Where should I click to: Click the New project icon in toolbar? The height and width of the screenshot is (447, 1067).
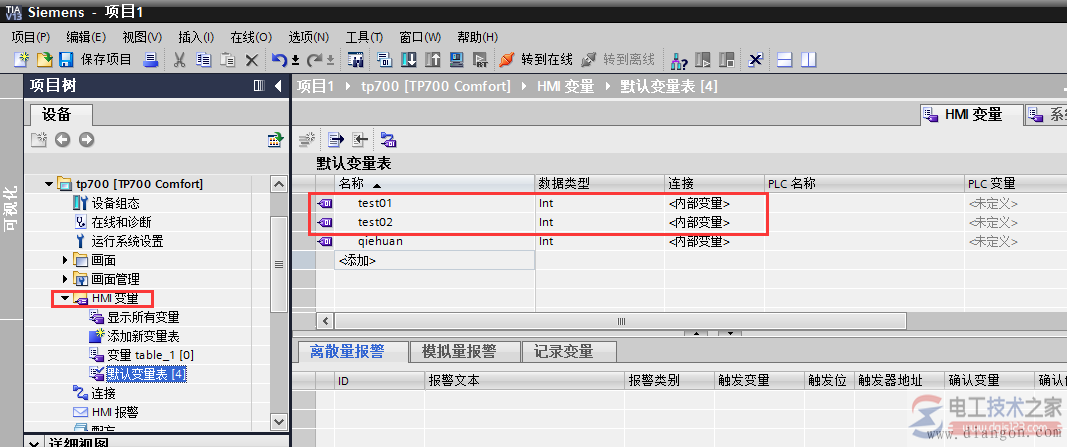(22, 60)
